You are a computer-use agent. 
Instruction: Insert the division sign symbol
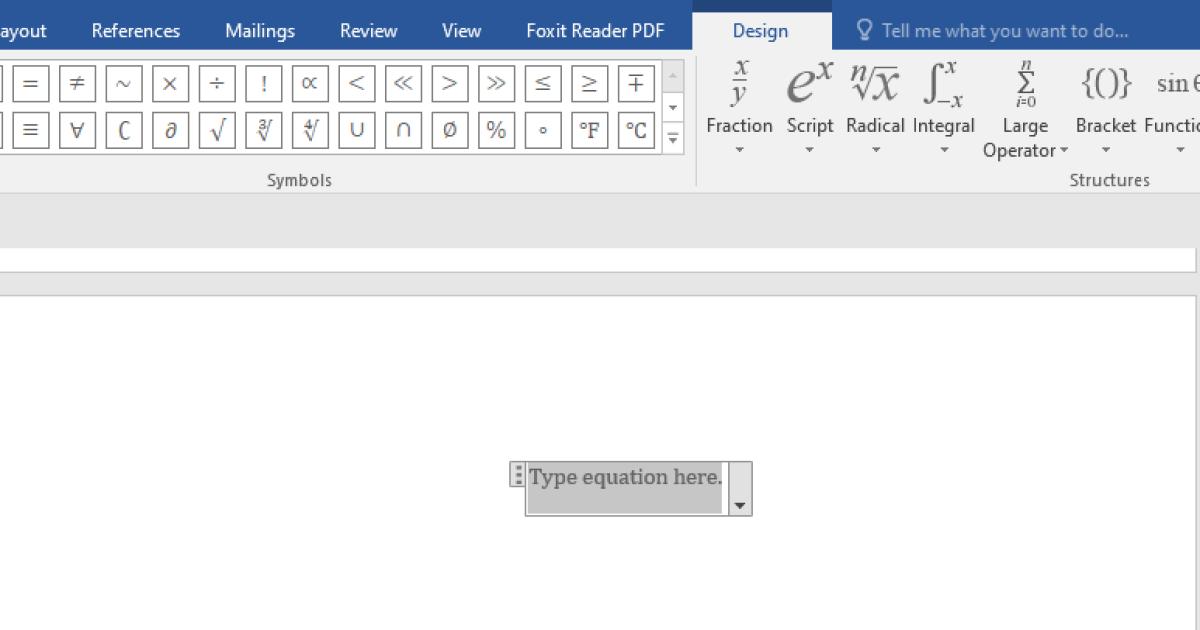pyautogui.click(x=217, y=83)
